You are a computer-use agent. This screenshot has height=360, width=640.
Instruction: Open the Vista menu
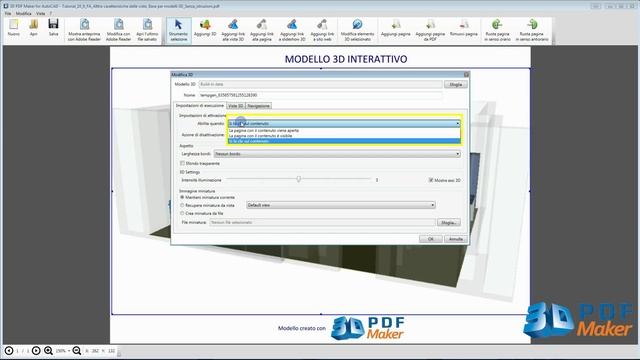(40, 13)
